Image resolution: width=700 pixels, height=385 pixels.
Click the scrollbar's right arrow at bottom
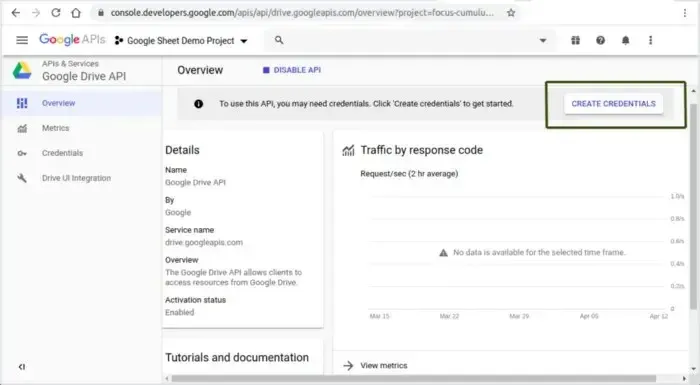(684, 379)
